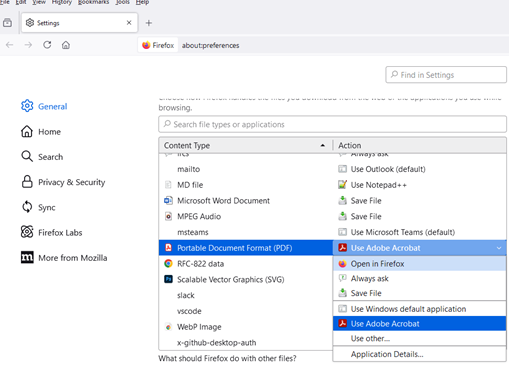Select the slack content type row
Viewport: 509px width, 368px height.
246,295
